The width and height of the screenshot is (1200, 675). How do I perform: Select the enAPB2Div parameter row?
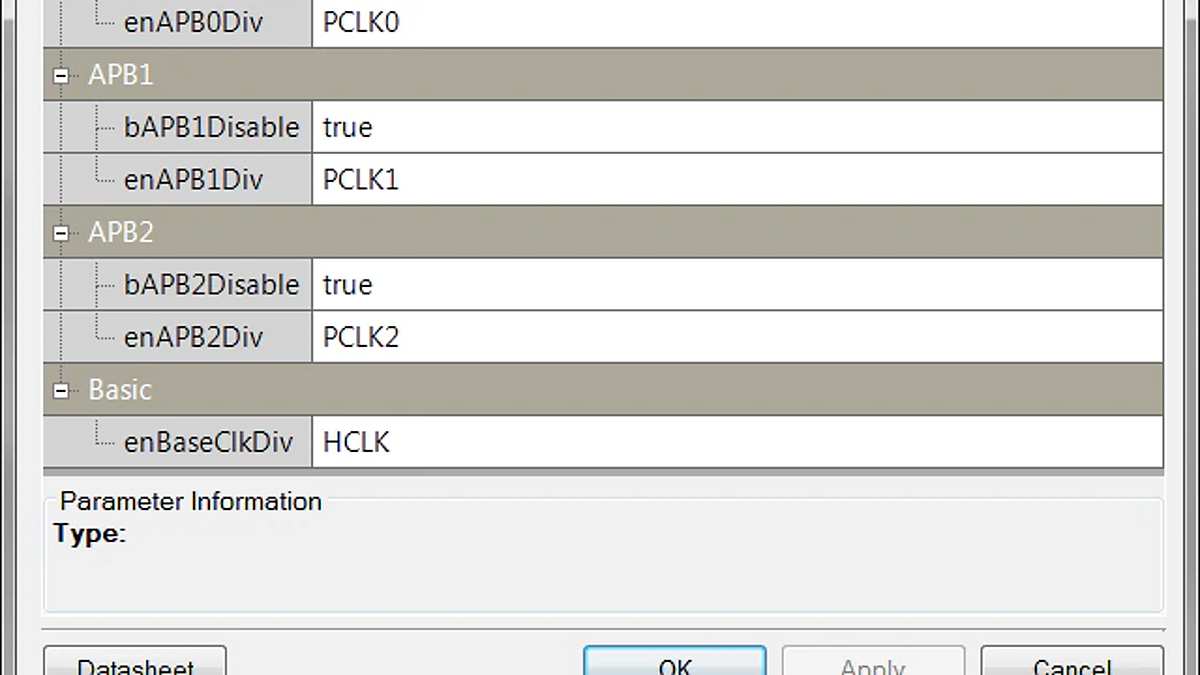[x=190, y=337]
